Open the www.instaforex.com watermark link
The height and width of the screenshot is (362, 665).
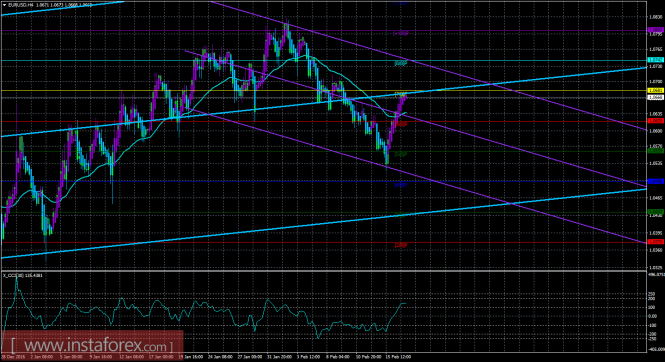point(92,346)
